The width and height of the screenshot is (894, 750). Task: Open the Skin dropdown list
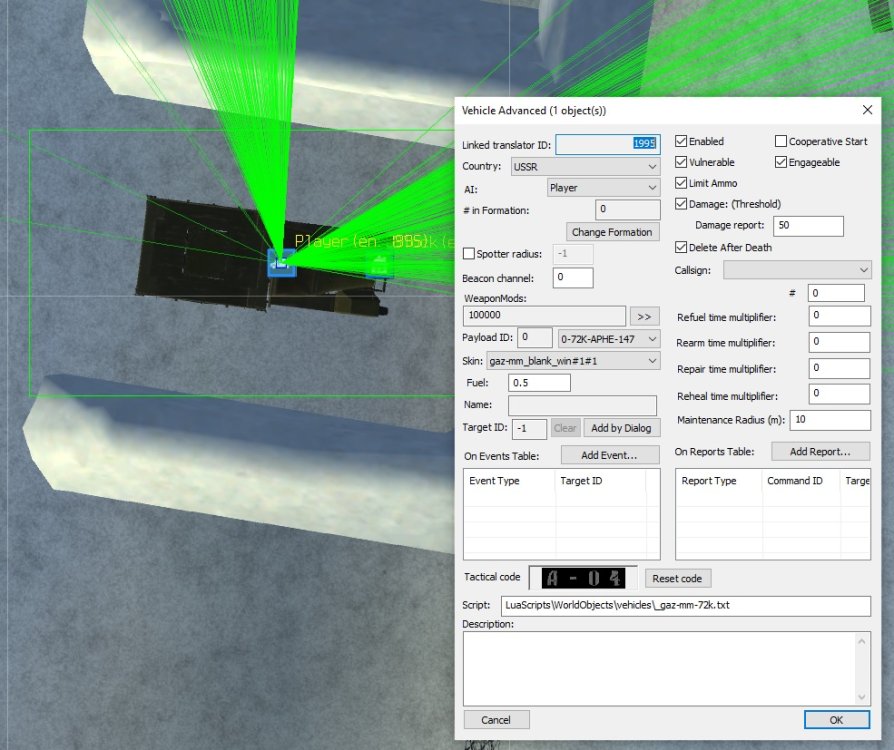point(573,360)
